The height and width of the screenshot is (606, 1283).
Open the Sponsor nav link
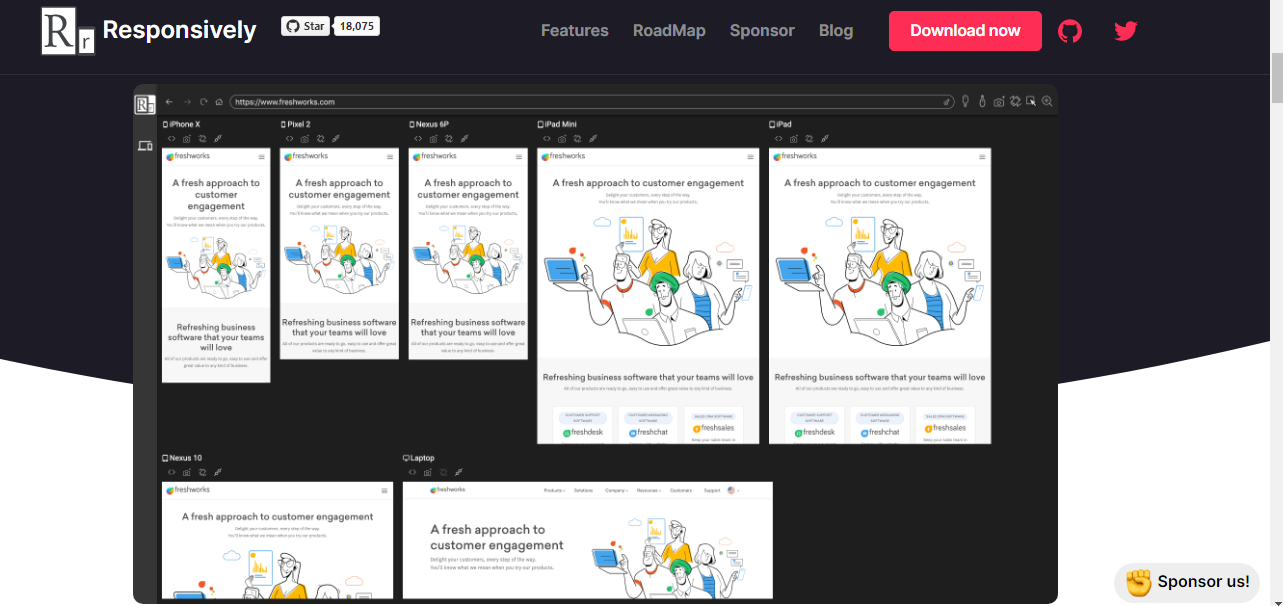tap(762, 30)
